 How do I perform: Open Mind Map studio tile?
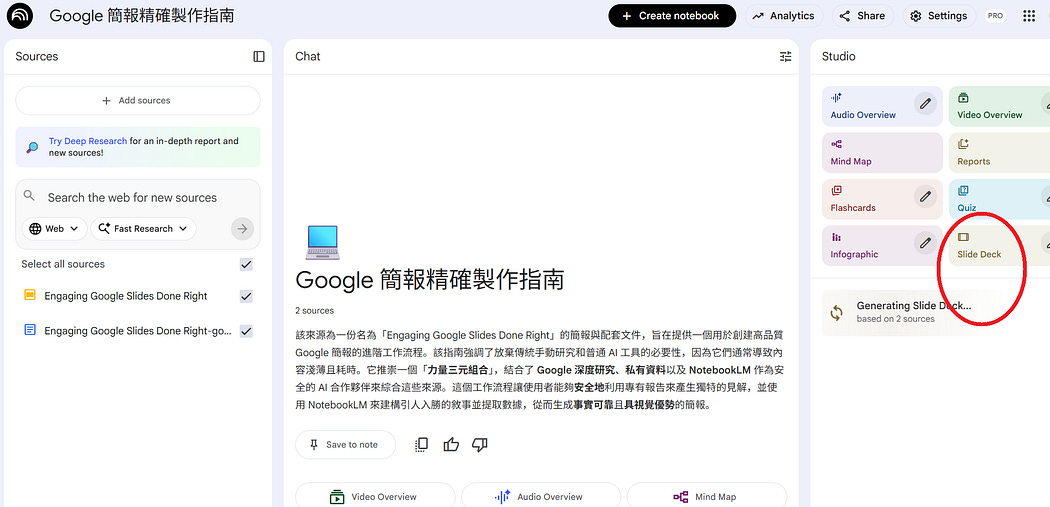point(882,153)
